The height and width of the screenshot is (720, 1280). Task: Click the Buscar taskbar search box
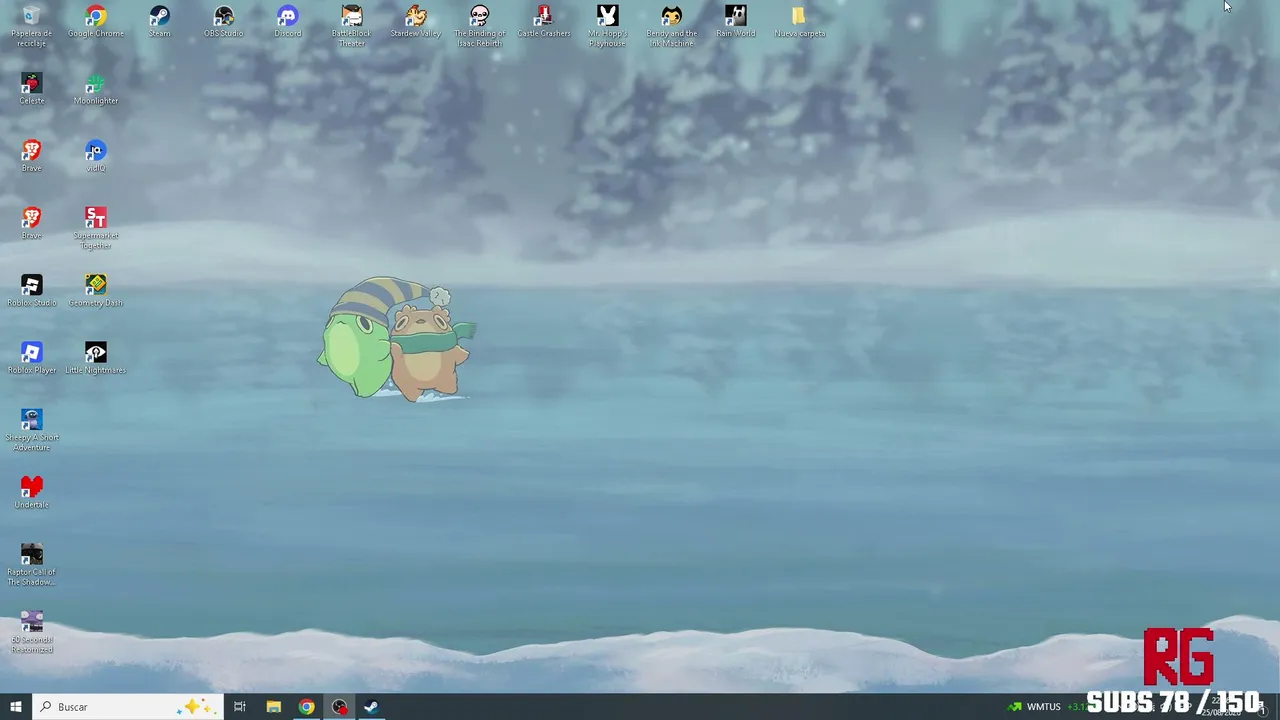coord(127,707)
